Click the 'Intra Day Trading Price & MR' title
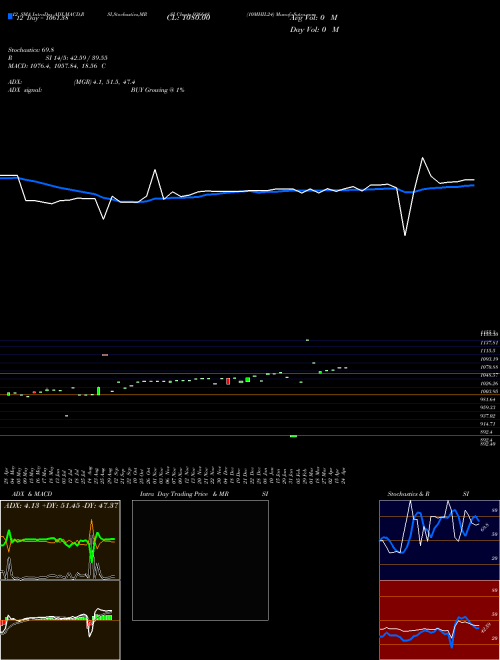The width and height of the screenshot is (500, 660). [185, 494]
